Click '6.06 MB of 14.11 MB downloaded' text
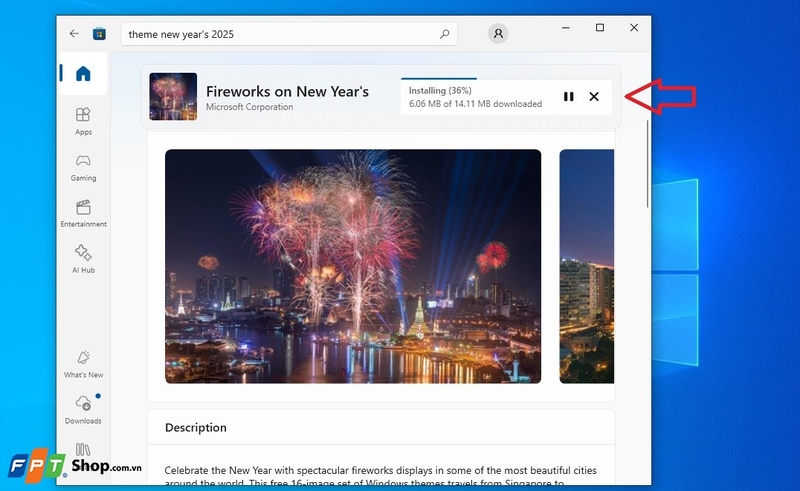The height and width of the screenshot is (491, 800). (475, 104)
